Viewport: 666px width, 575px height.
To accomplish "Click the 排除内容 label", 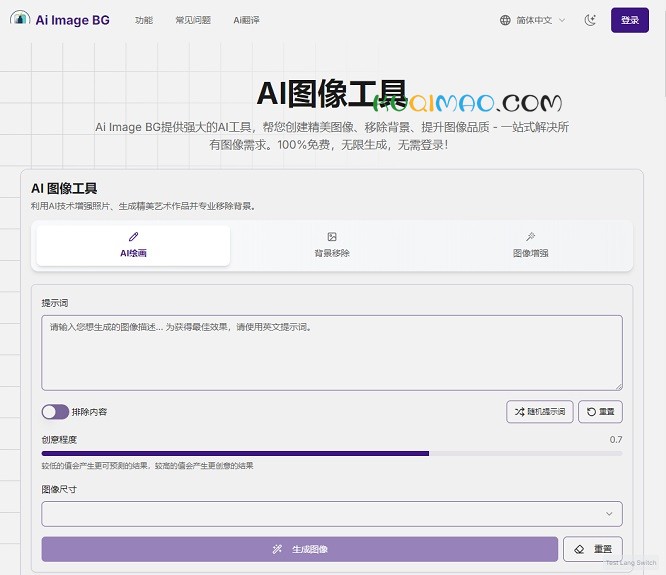I will [x=89, y=412].
